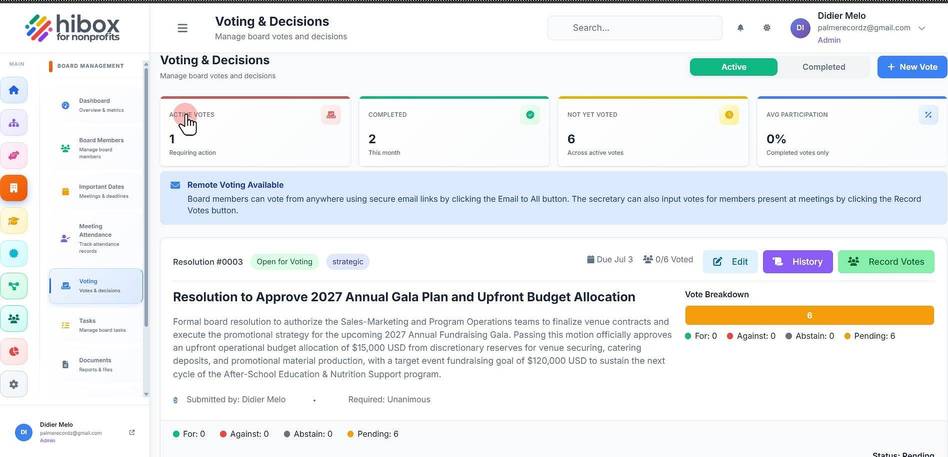
Task: Open the resolution History button
Action: pyautogui.click(x=797, y=262)
